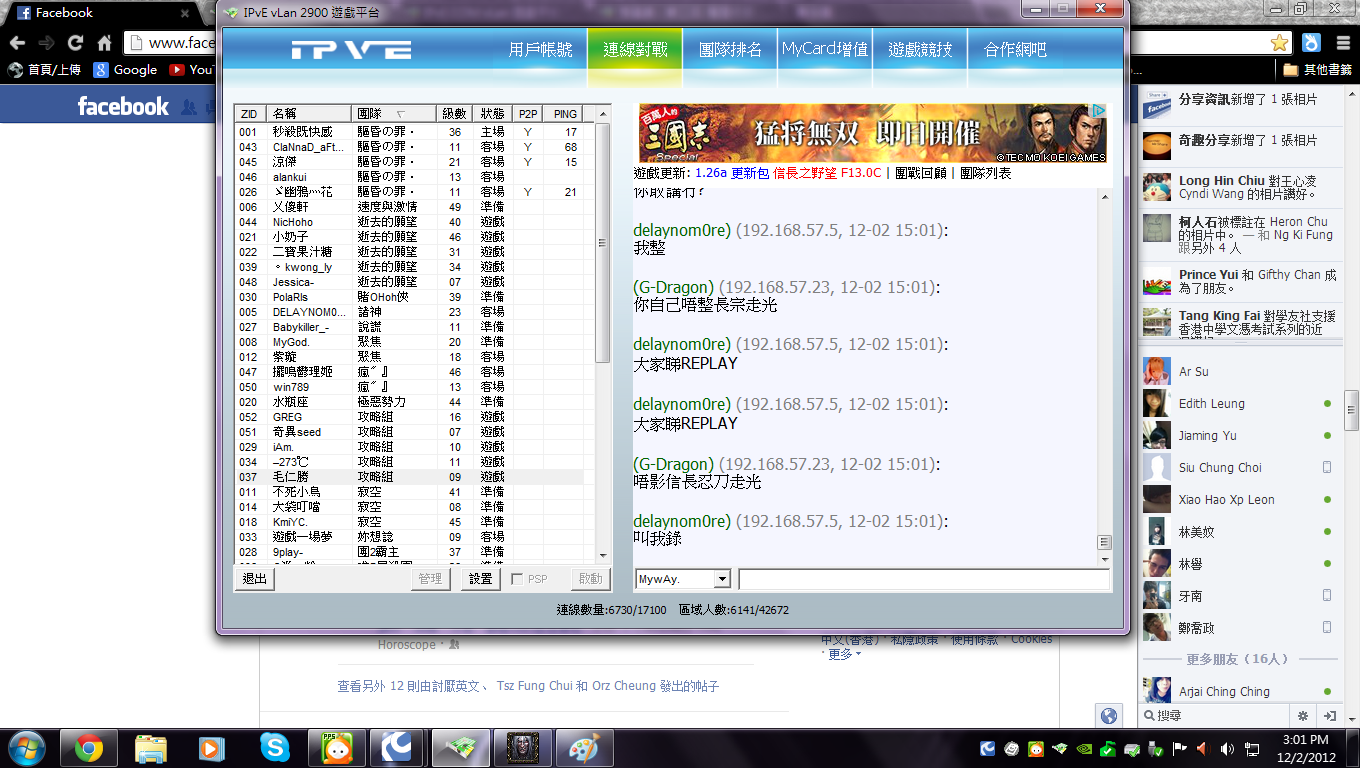Open the 團戰回顧 link
The width and height of the screenshot is (1360, 768).
(x=922, y=173)
